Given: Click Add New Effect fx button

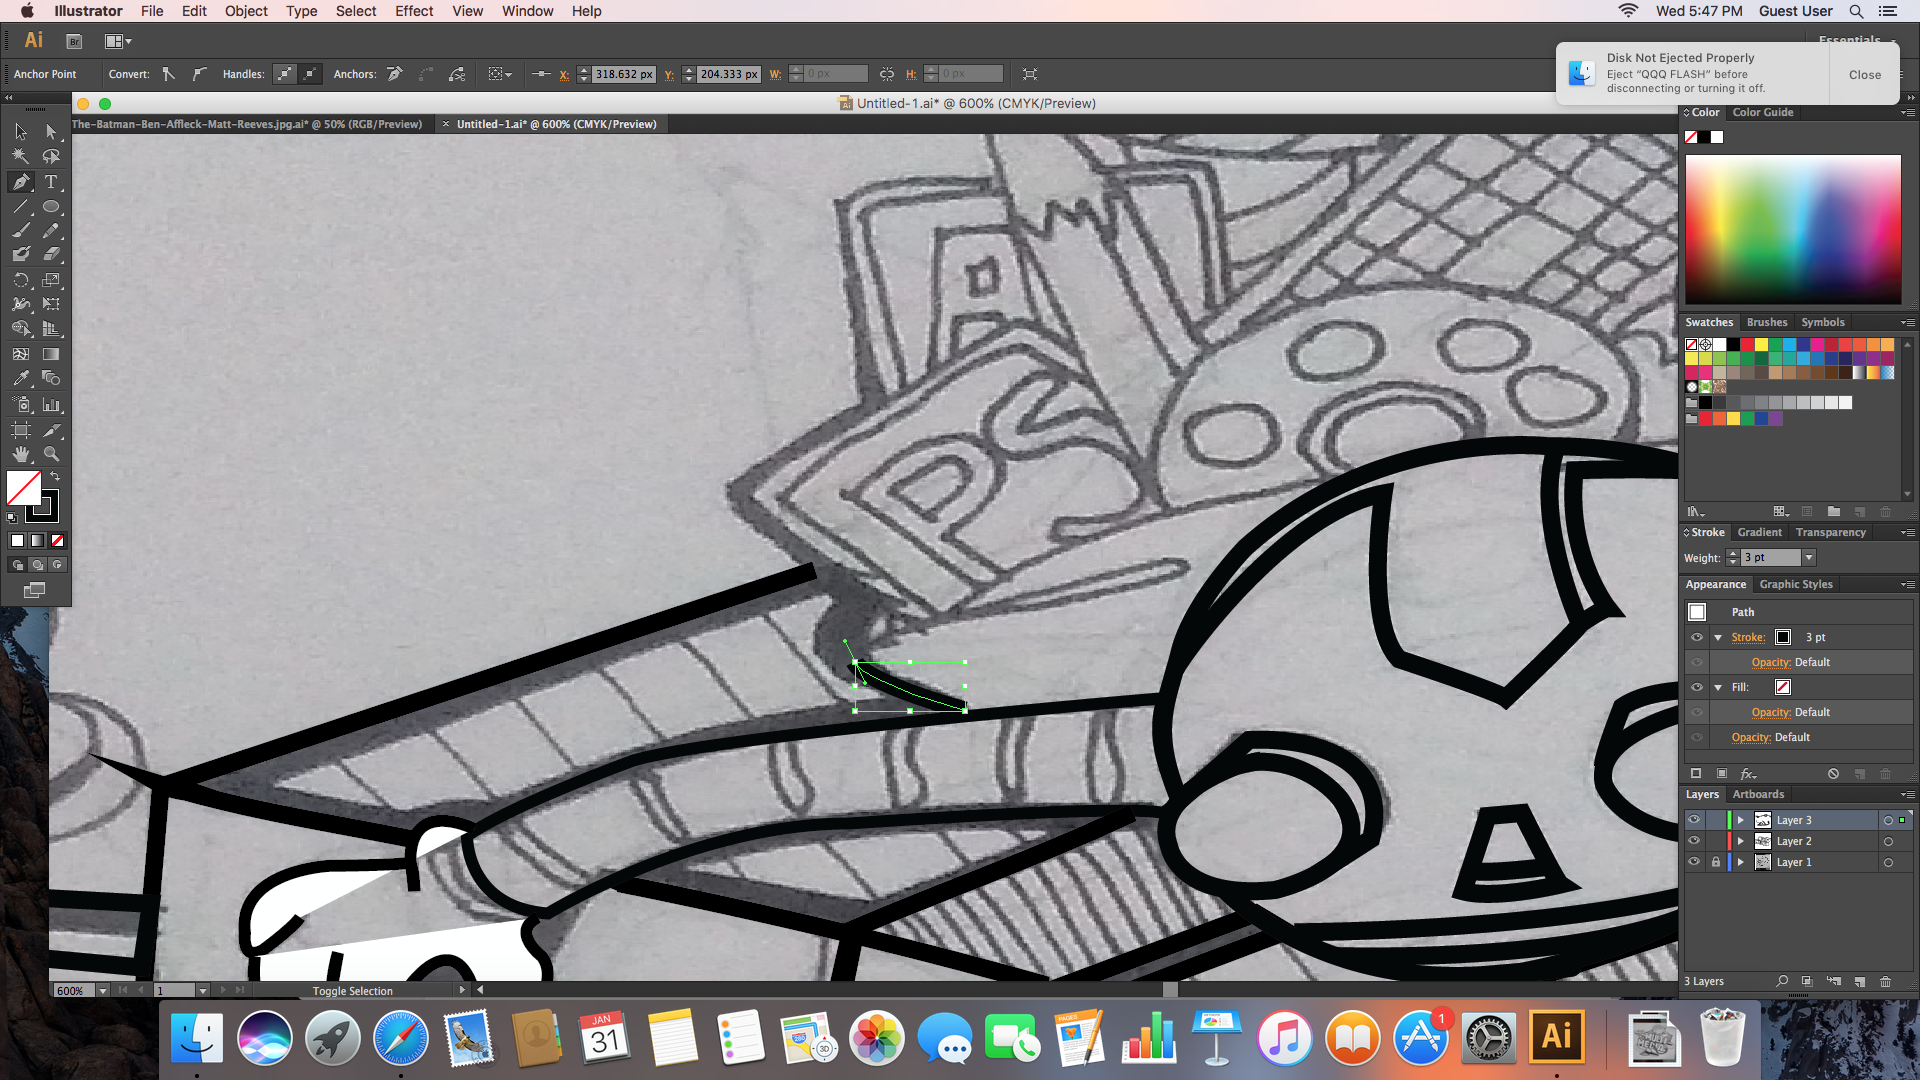Looking at the screenshot, I should tap(1748, 774).
